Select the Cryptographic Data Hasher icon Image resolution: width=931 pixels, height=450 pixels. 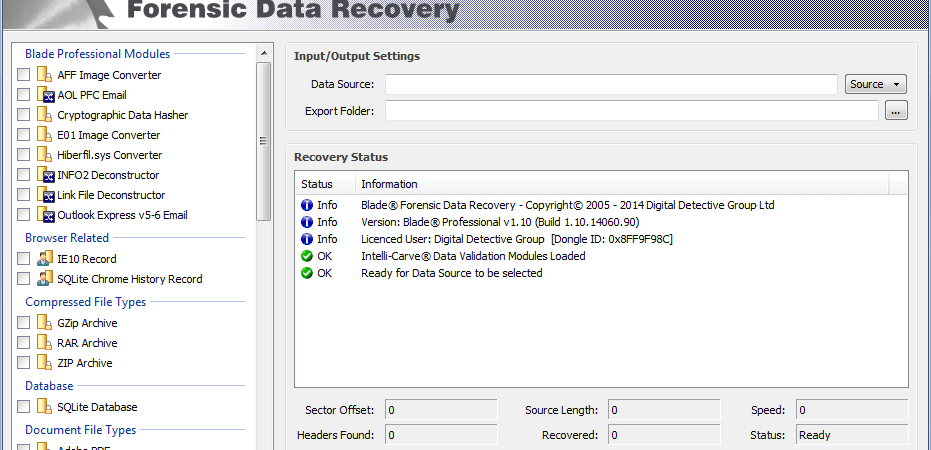(x=45, y=115)
